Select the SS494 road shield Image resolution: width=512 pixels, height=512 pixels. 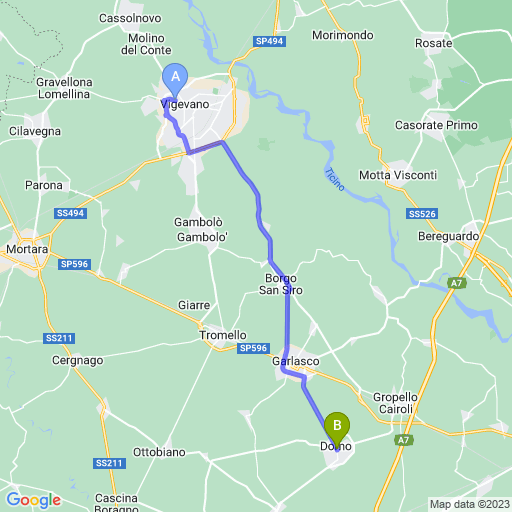70,213
